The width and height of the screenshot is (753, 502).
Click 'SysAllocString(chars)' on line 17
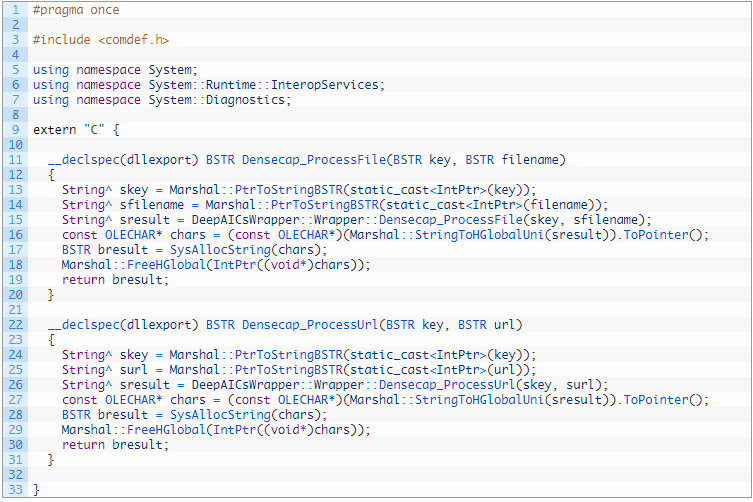pyautogui.click(x=246, y=250)
